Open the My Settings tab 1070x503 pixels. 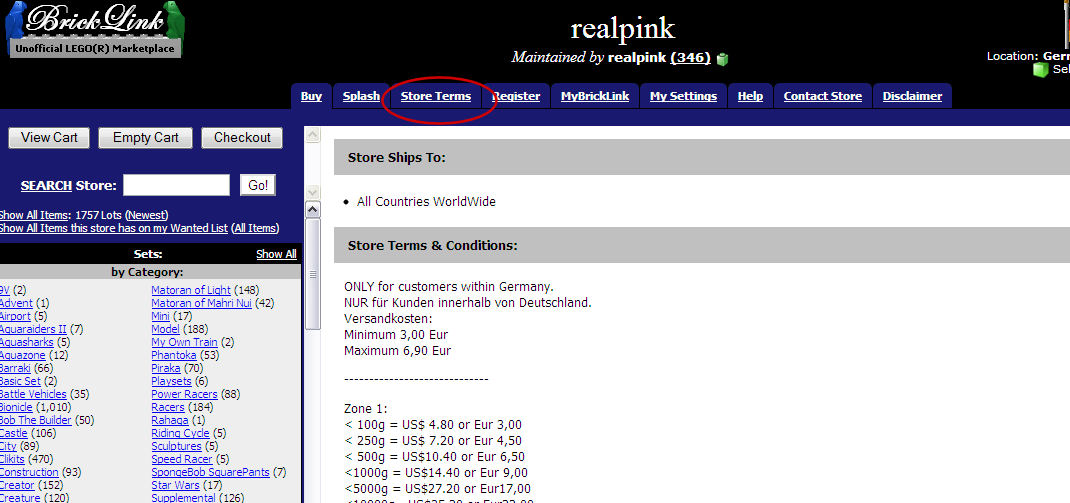point(683,96)
